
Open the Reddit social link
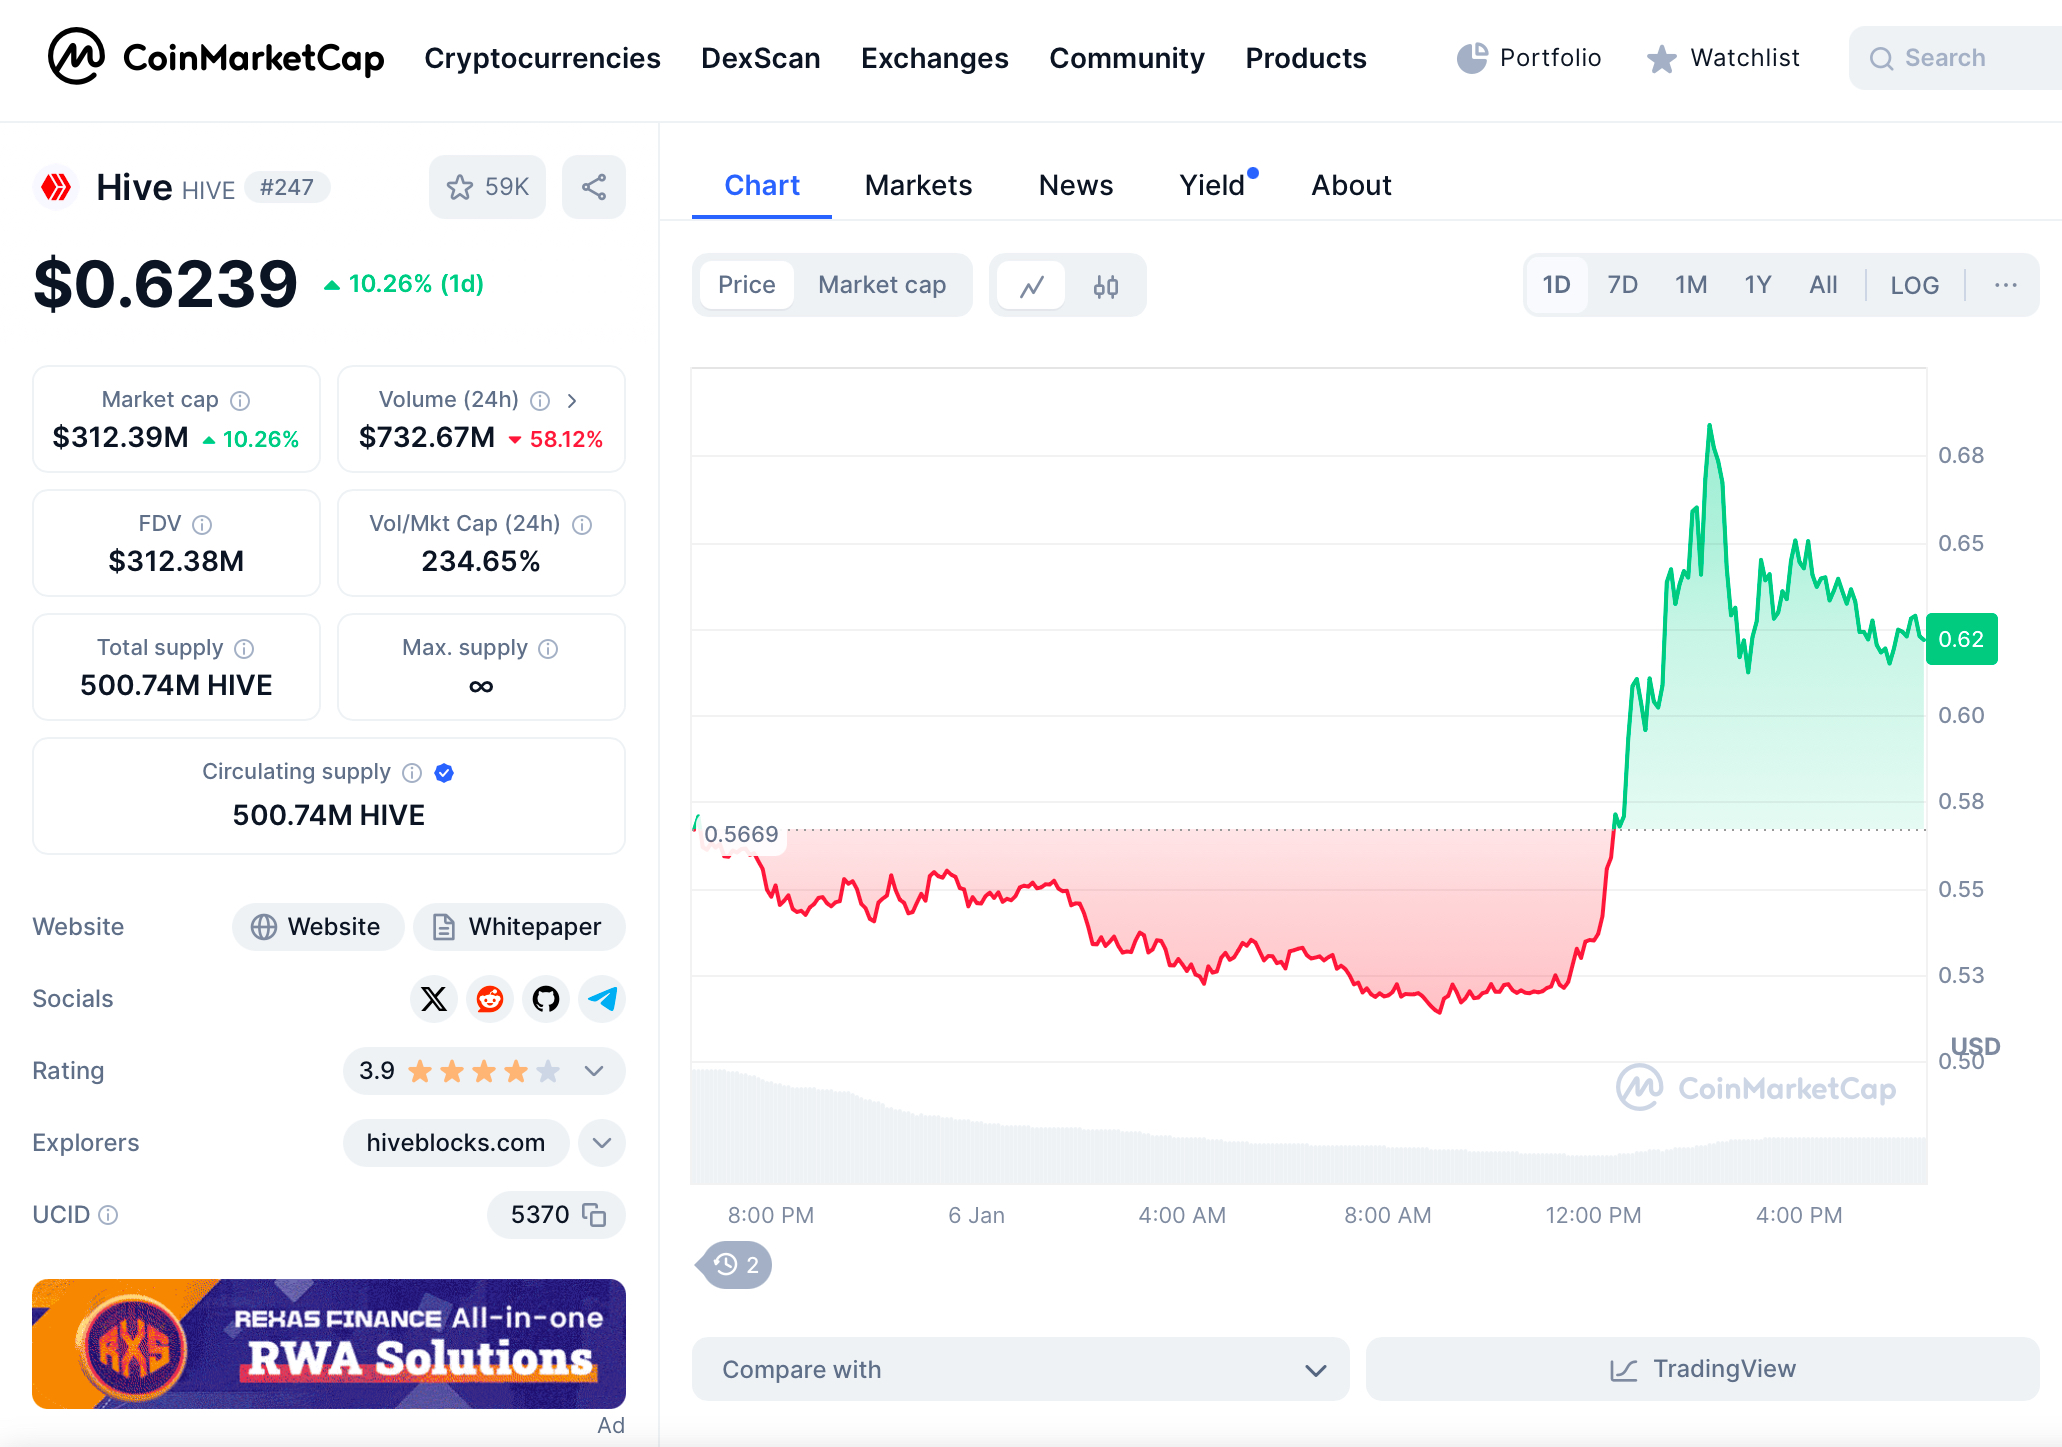tap(490, 999)
